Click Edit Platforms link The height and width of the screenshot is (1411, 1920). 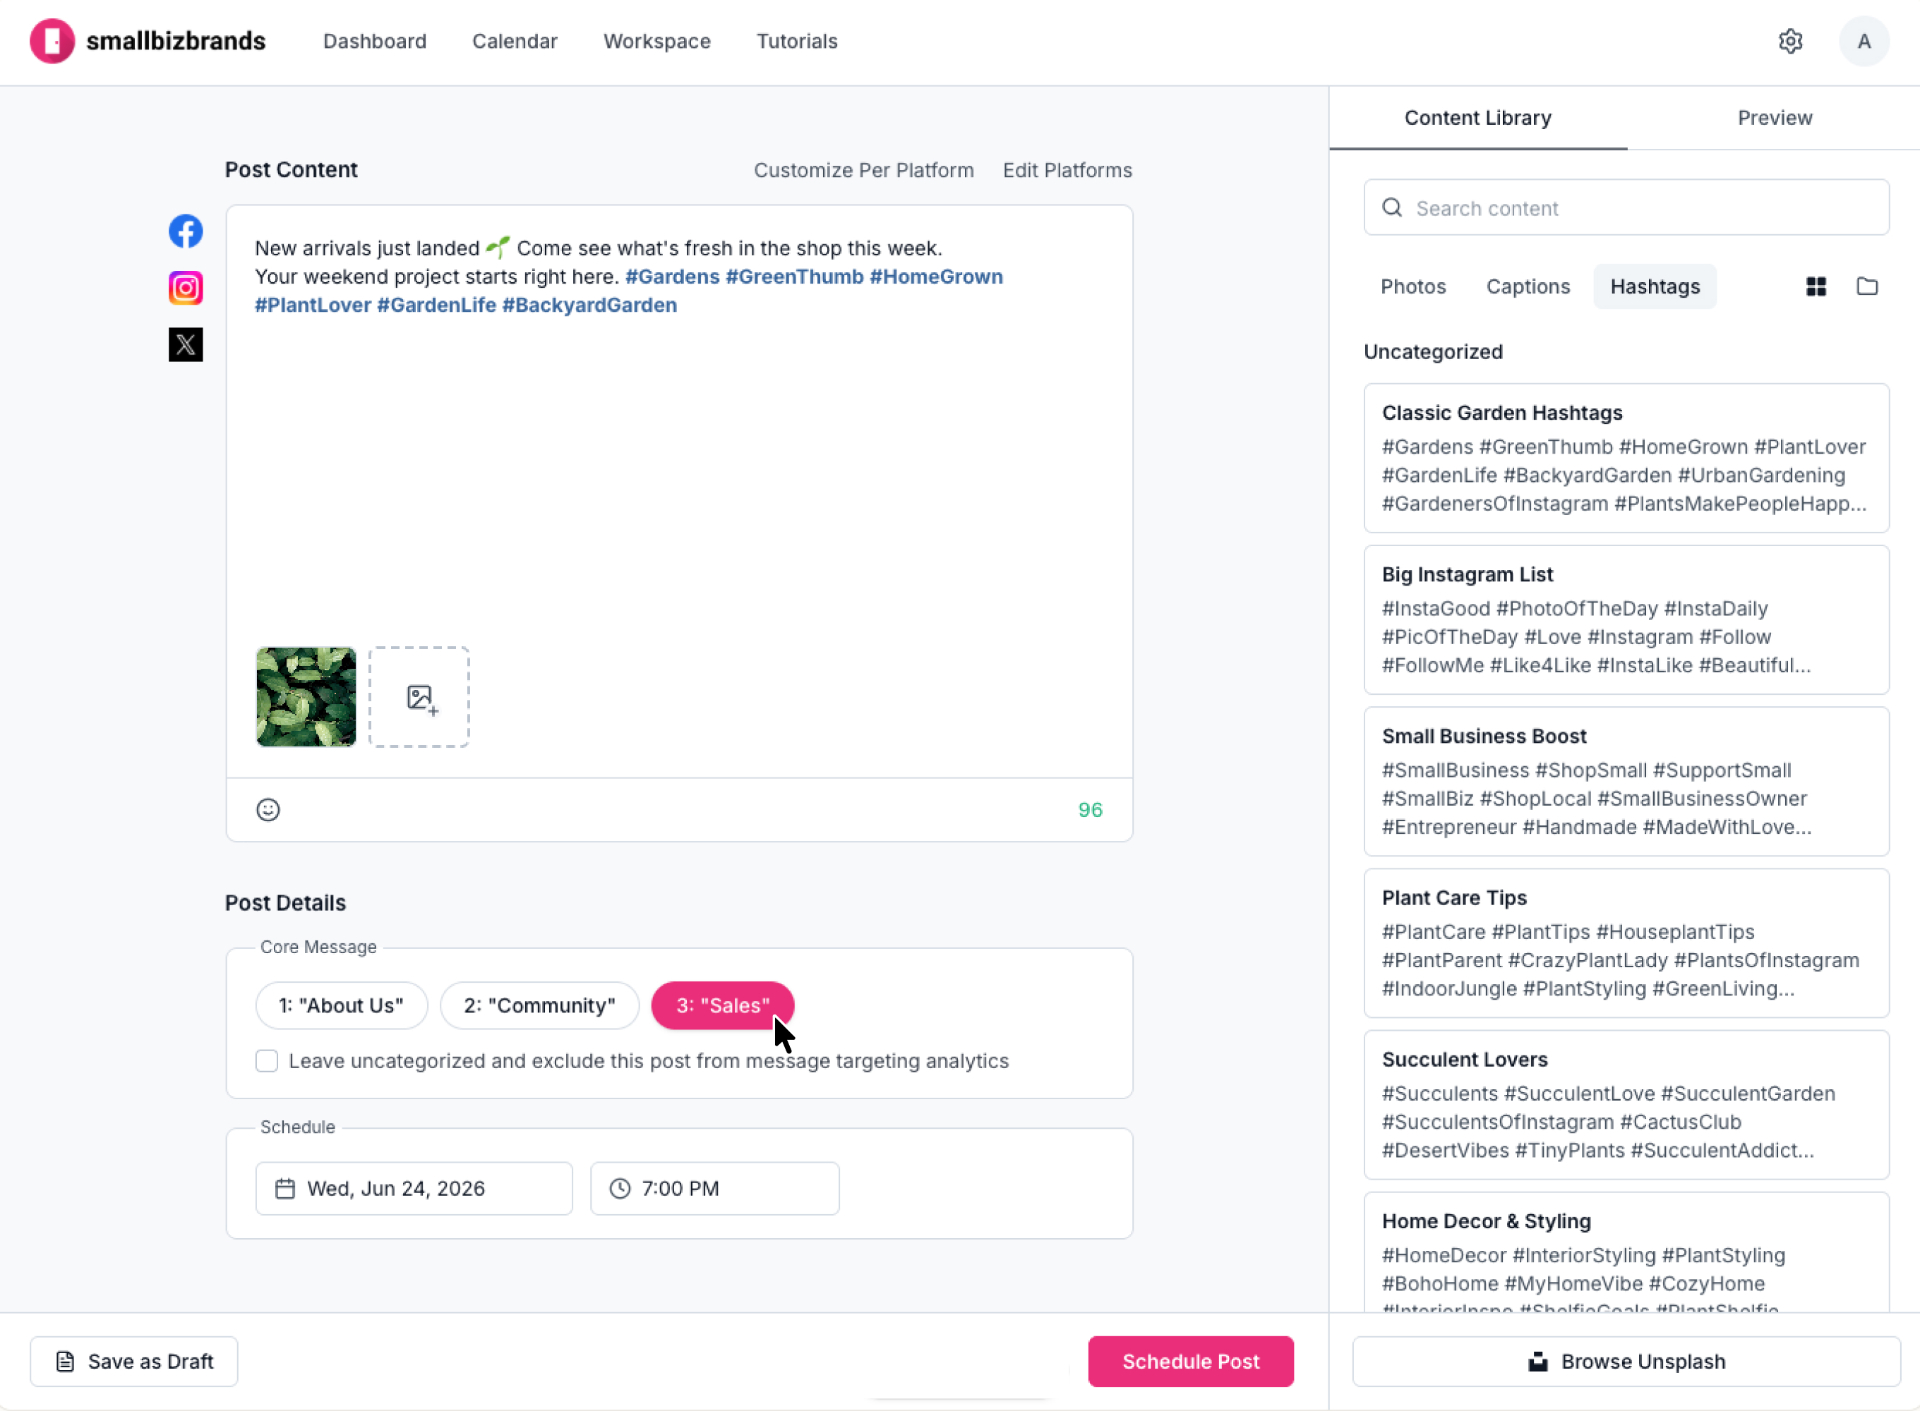click(x=1067, y=170)
